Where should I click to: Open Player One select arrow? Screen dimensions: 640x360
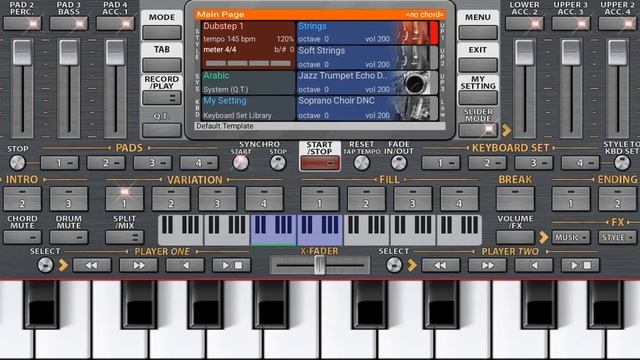pos(63,265)
